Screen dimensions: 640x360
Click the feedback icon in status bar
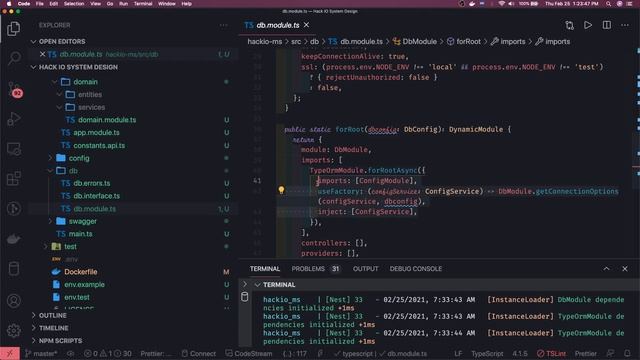(x=611, y=353)
